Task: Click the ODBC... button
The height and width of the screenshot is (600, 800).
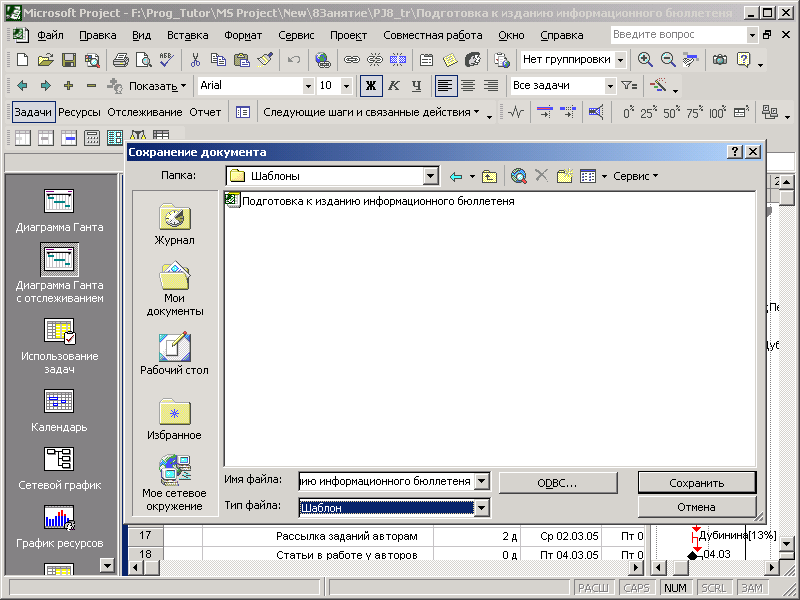Action: (x=558, y=483)
